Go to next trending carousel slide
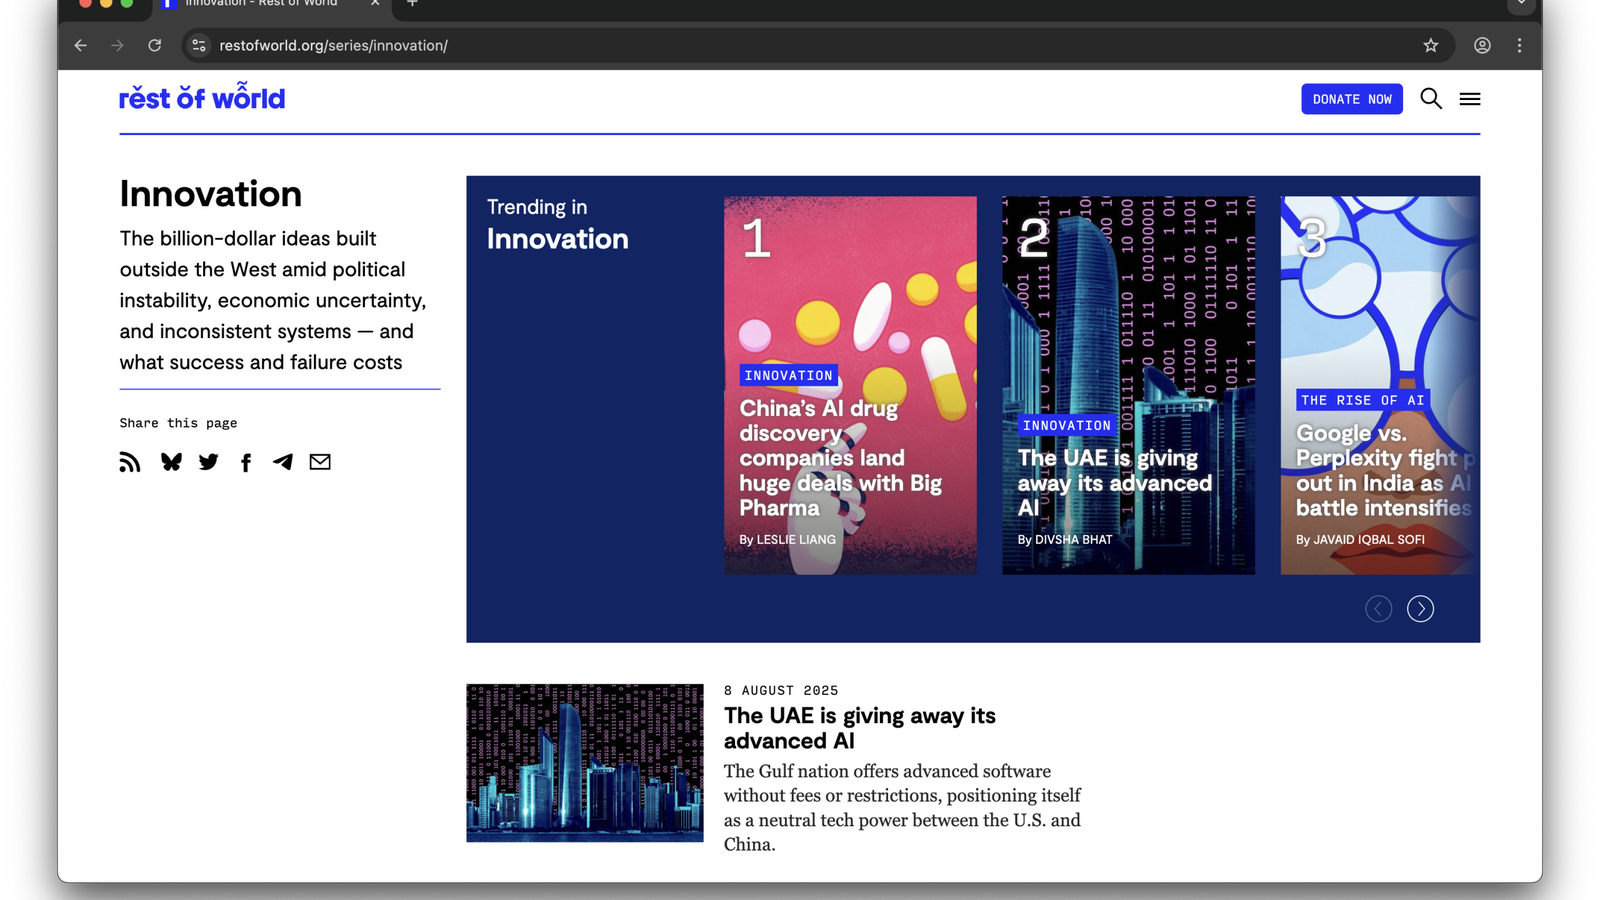This screenshot has width=1600, height=900. [x=1420, y=608]
